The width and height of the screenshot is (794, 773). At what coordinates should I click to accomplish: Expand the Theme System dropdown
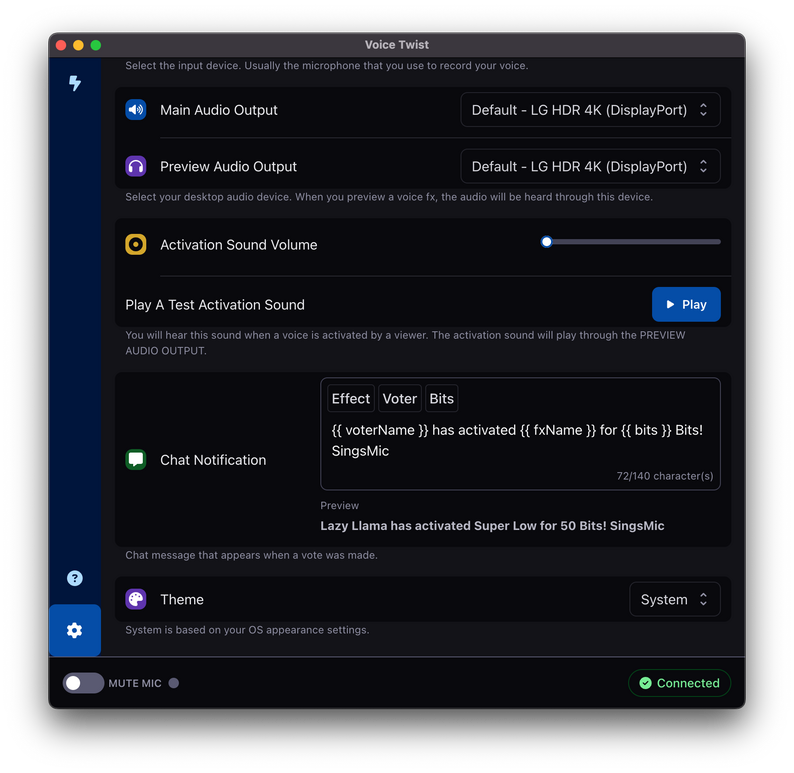[674, 600]
